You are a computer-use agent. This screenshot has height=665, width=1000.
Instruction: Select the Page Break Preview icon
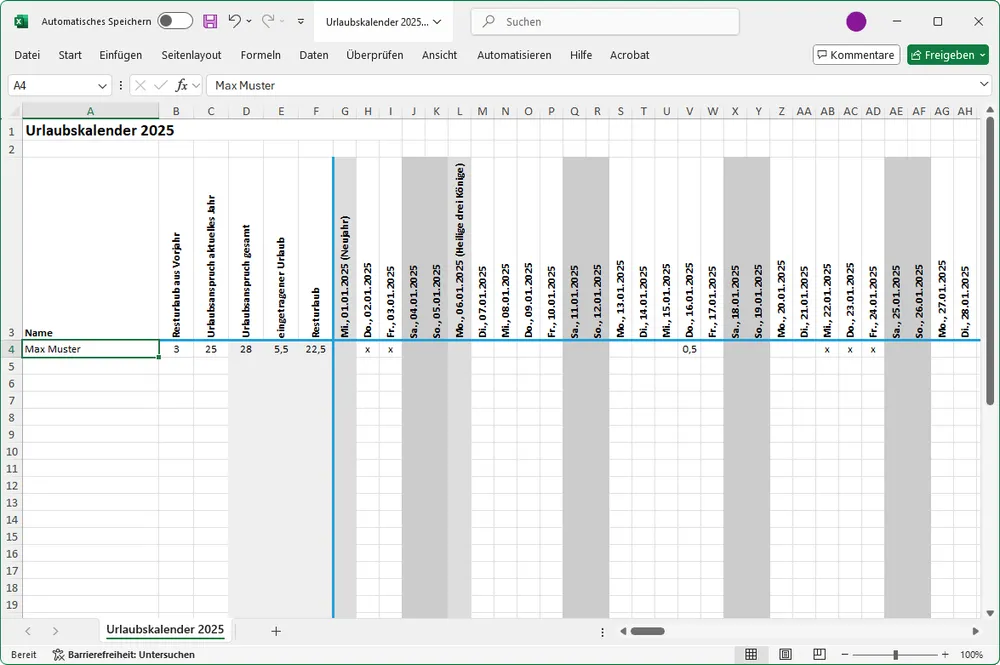[819, 653]
